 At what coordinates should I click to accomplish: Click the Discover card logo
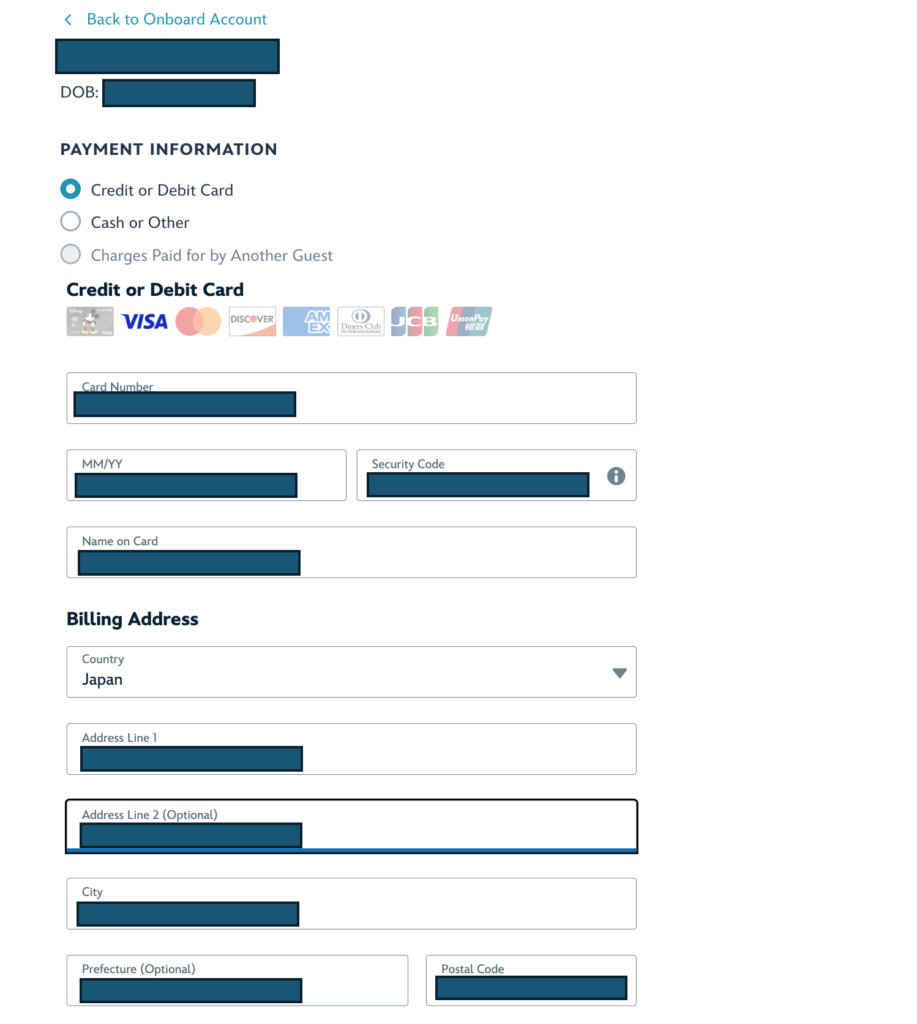pos(252,321)
